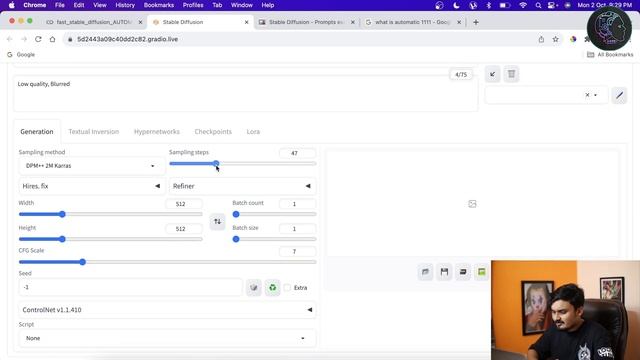Click the green send to img2img icon
Image resolution: width=640 pixels, height=360 pixels.
coord(482,272)
